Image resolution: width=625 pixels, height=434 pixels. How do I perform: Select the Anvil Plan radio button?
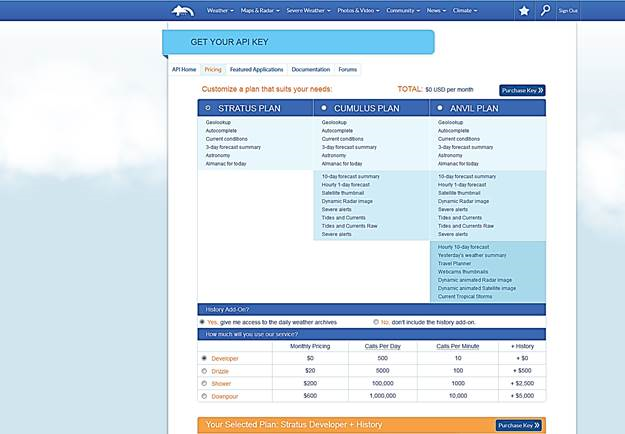(x=440, y=108)
